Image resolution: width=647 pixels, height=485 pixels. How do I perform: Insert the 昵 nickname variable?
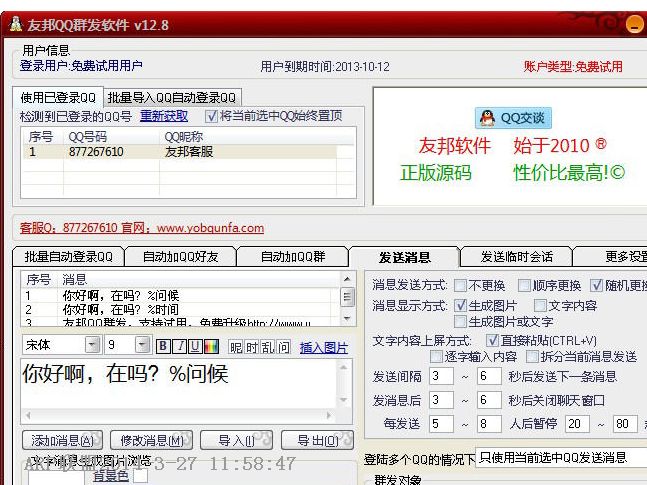pos(237,347)
